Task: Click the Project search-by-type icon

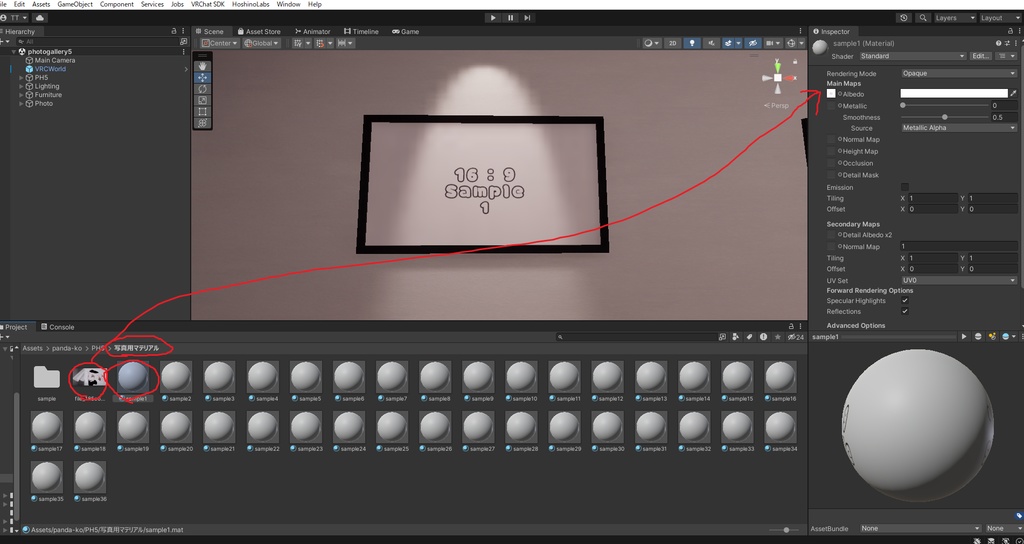Action: [x=736, y=337]
